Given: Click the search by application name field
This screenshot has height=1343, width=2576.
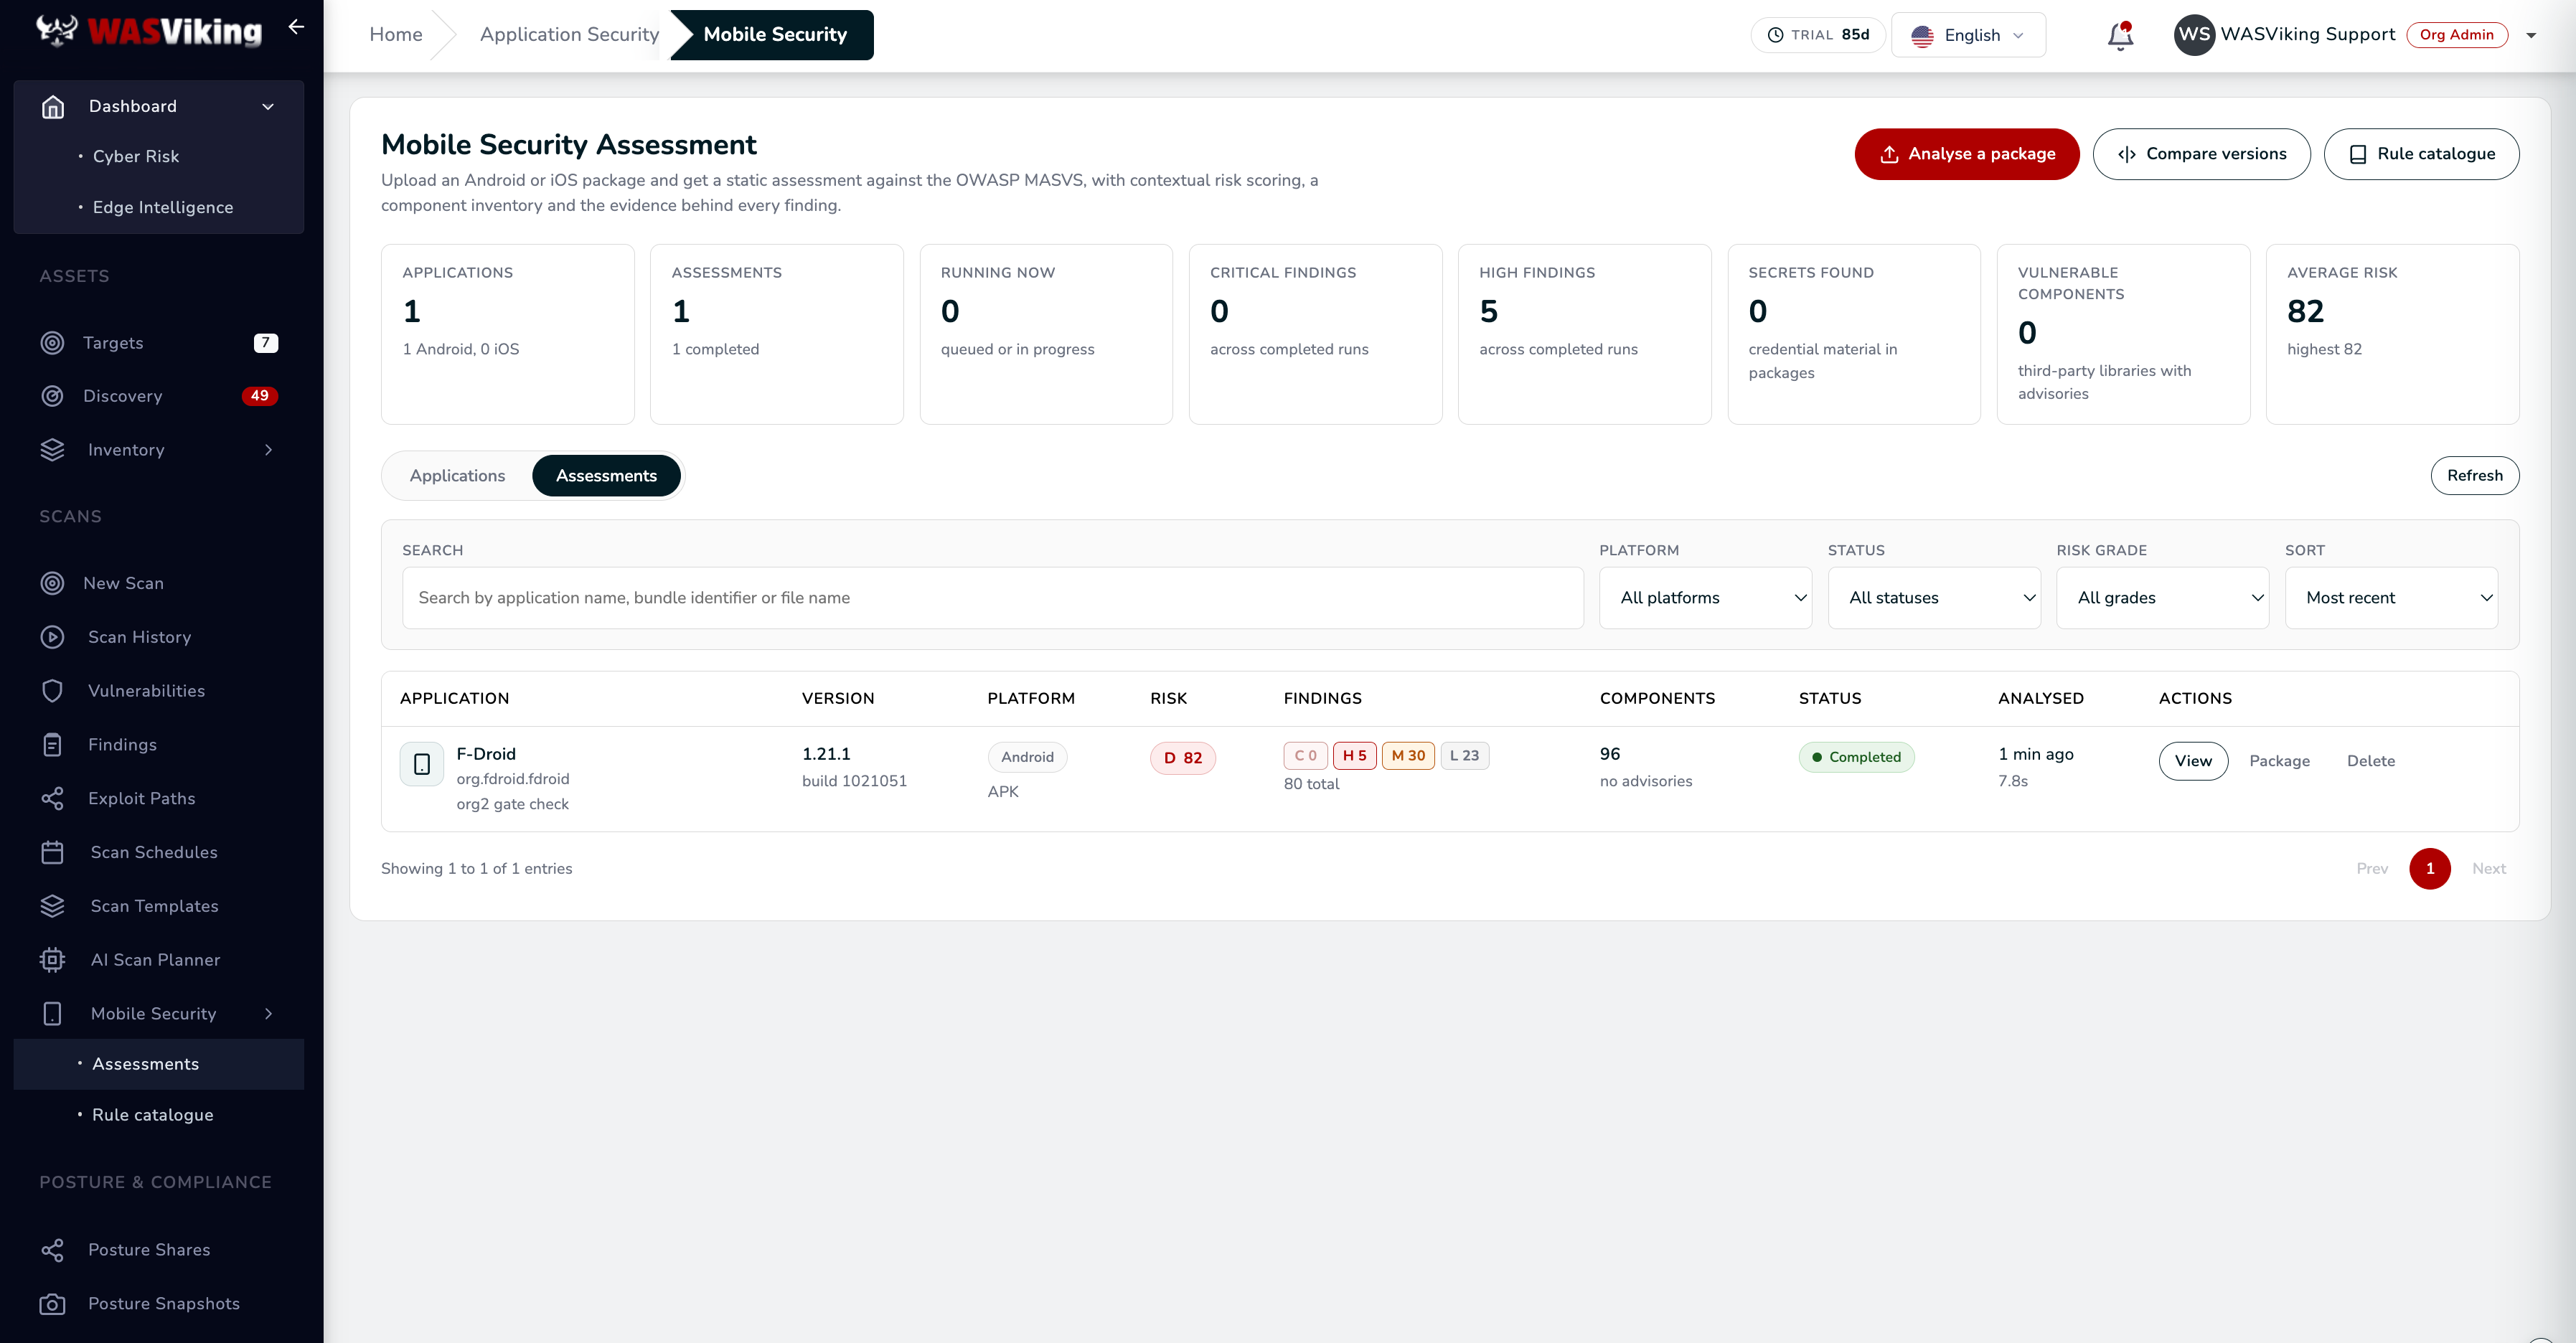Looking at the screenshot, I should point(992,598).
